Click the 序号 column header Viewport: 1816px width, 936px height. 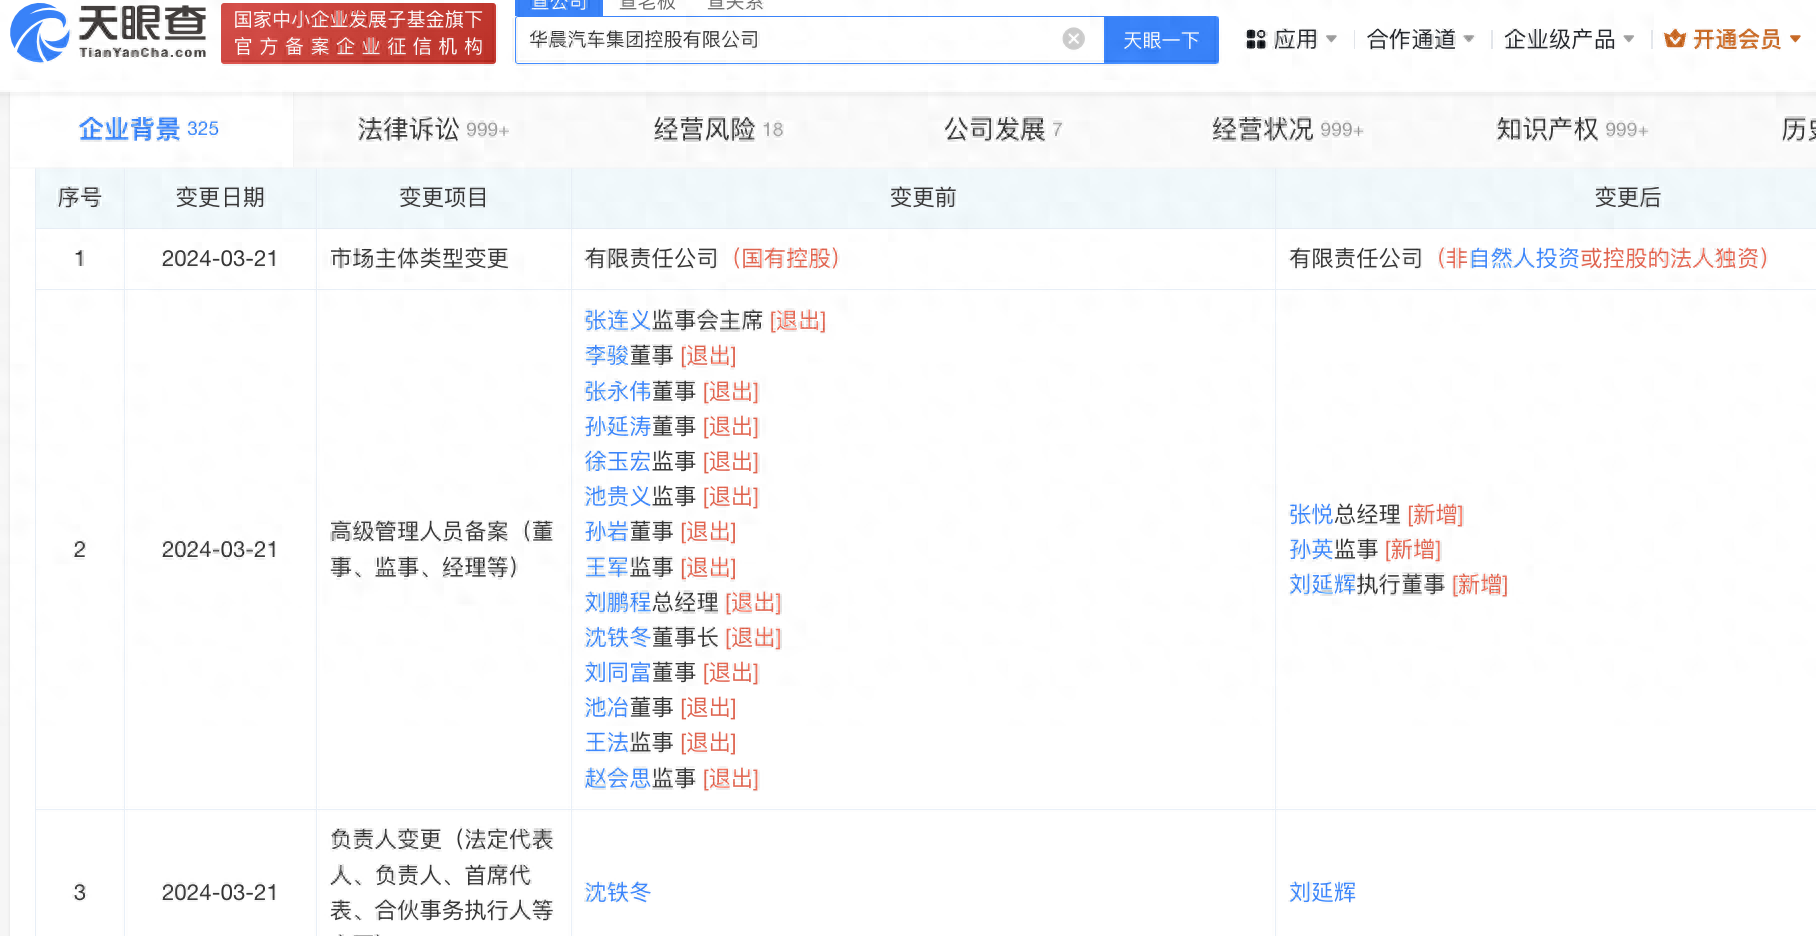pyautogui.click(x=79, y=198)
